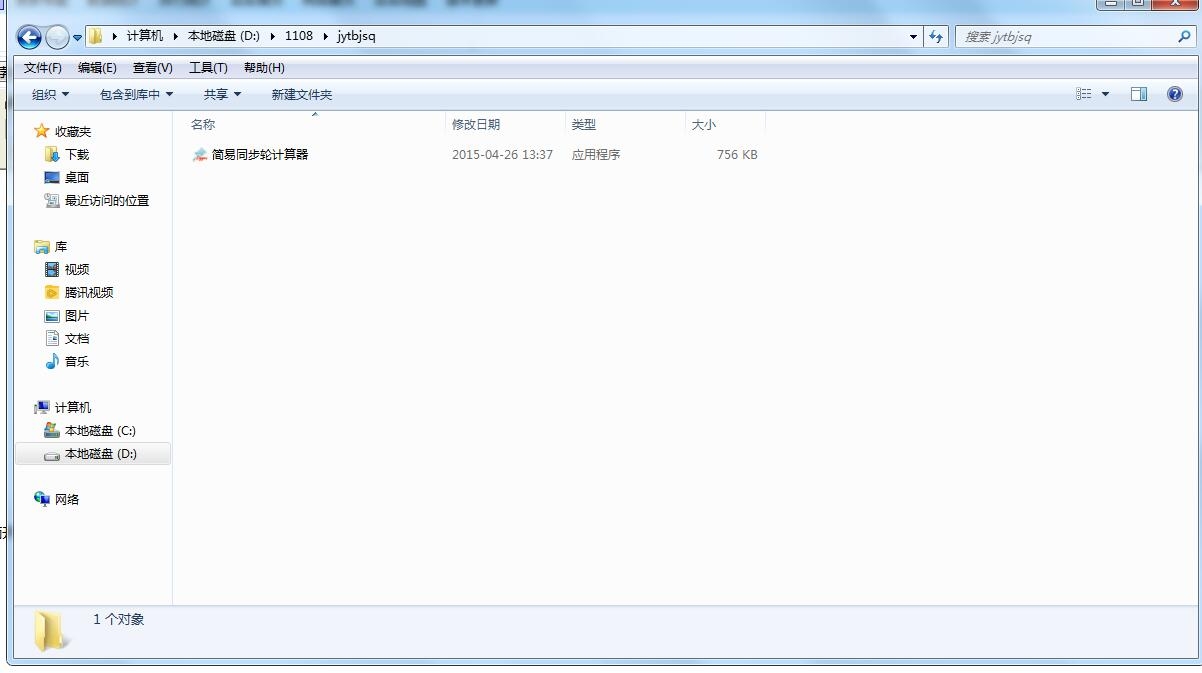Click the 下载 folder icon

click(x=52, y=154)
